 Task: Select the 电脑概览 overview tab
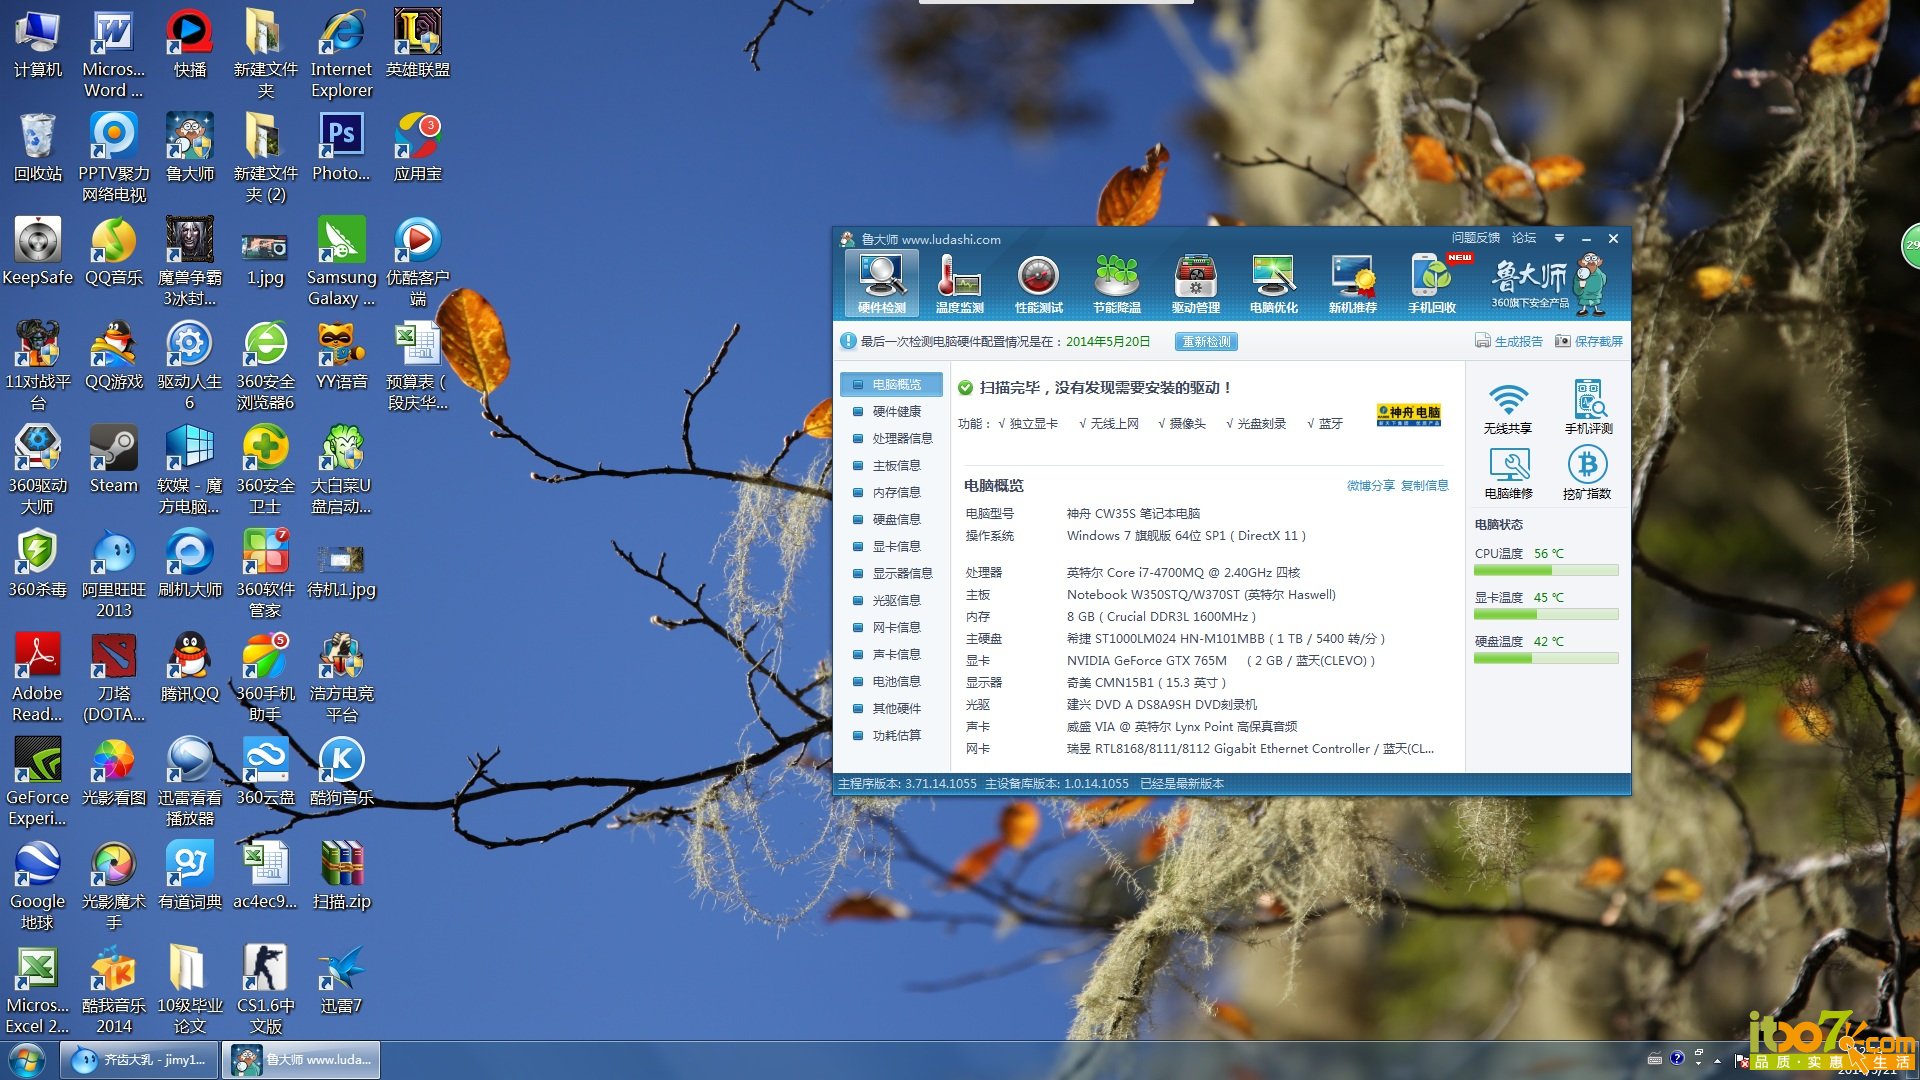(892, 385)
